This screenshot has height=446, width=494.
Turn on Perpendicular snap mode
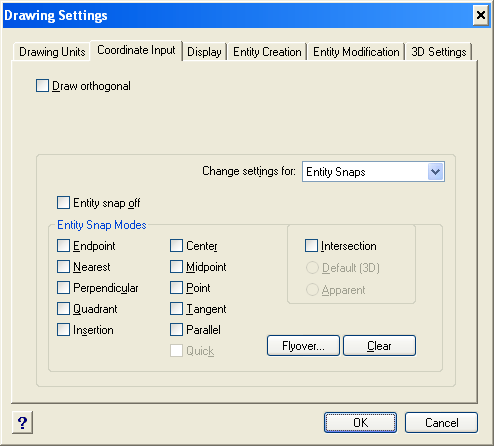click(63, 288)
